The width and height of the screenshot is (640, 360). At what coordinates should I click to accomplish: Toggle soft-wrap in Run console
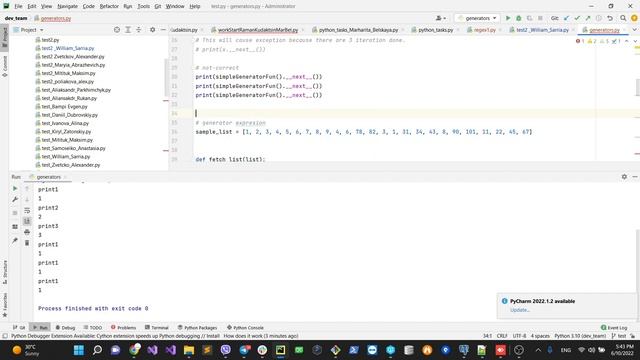click(x=27, y=211)
